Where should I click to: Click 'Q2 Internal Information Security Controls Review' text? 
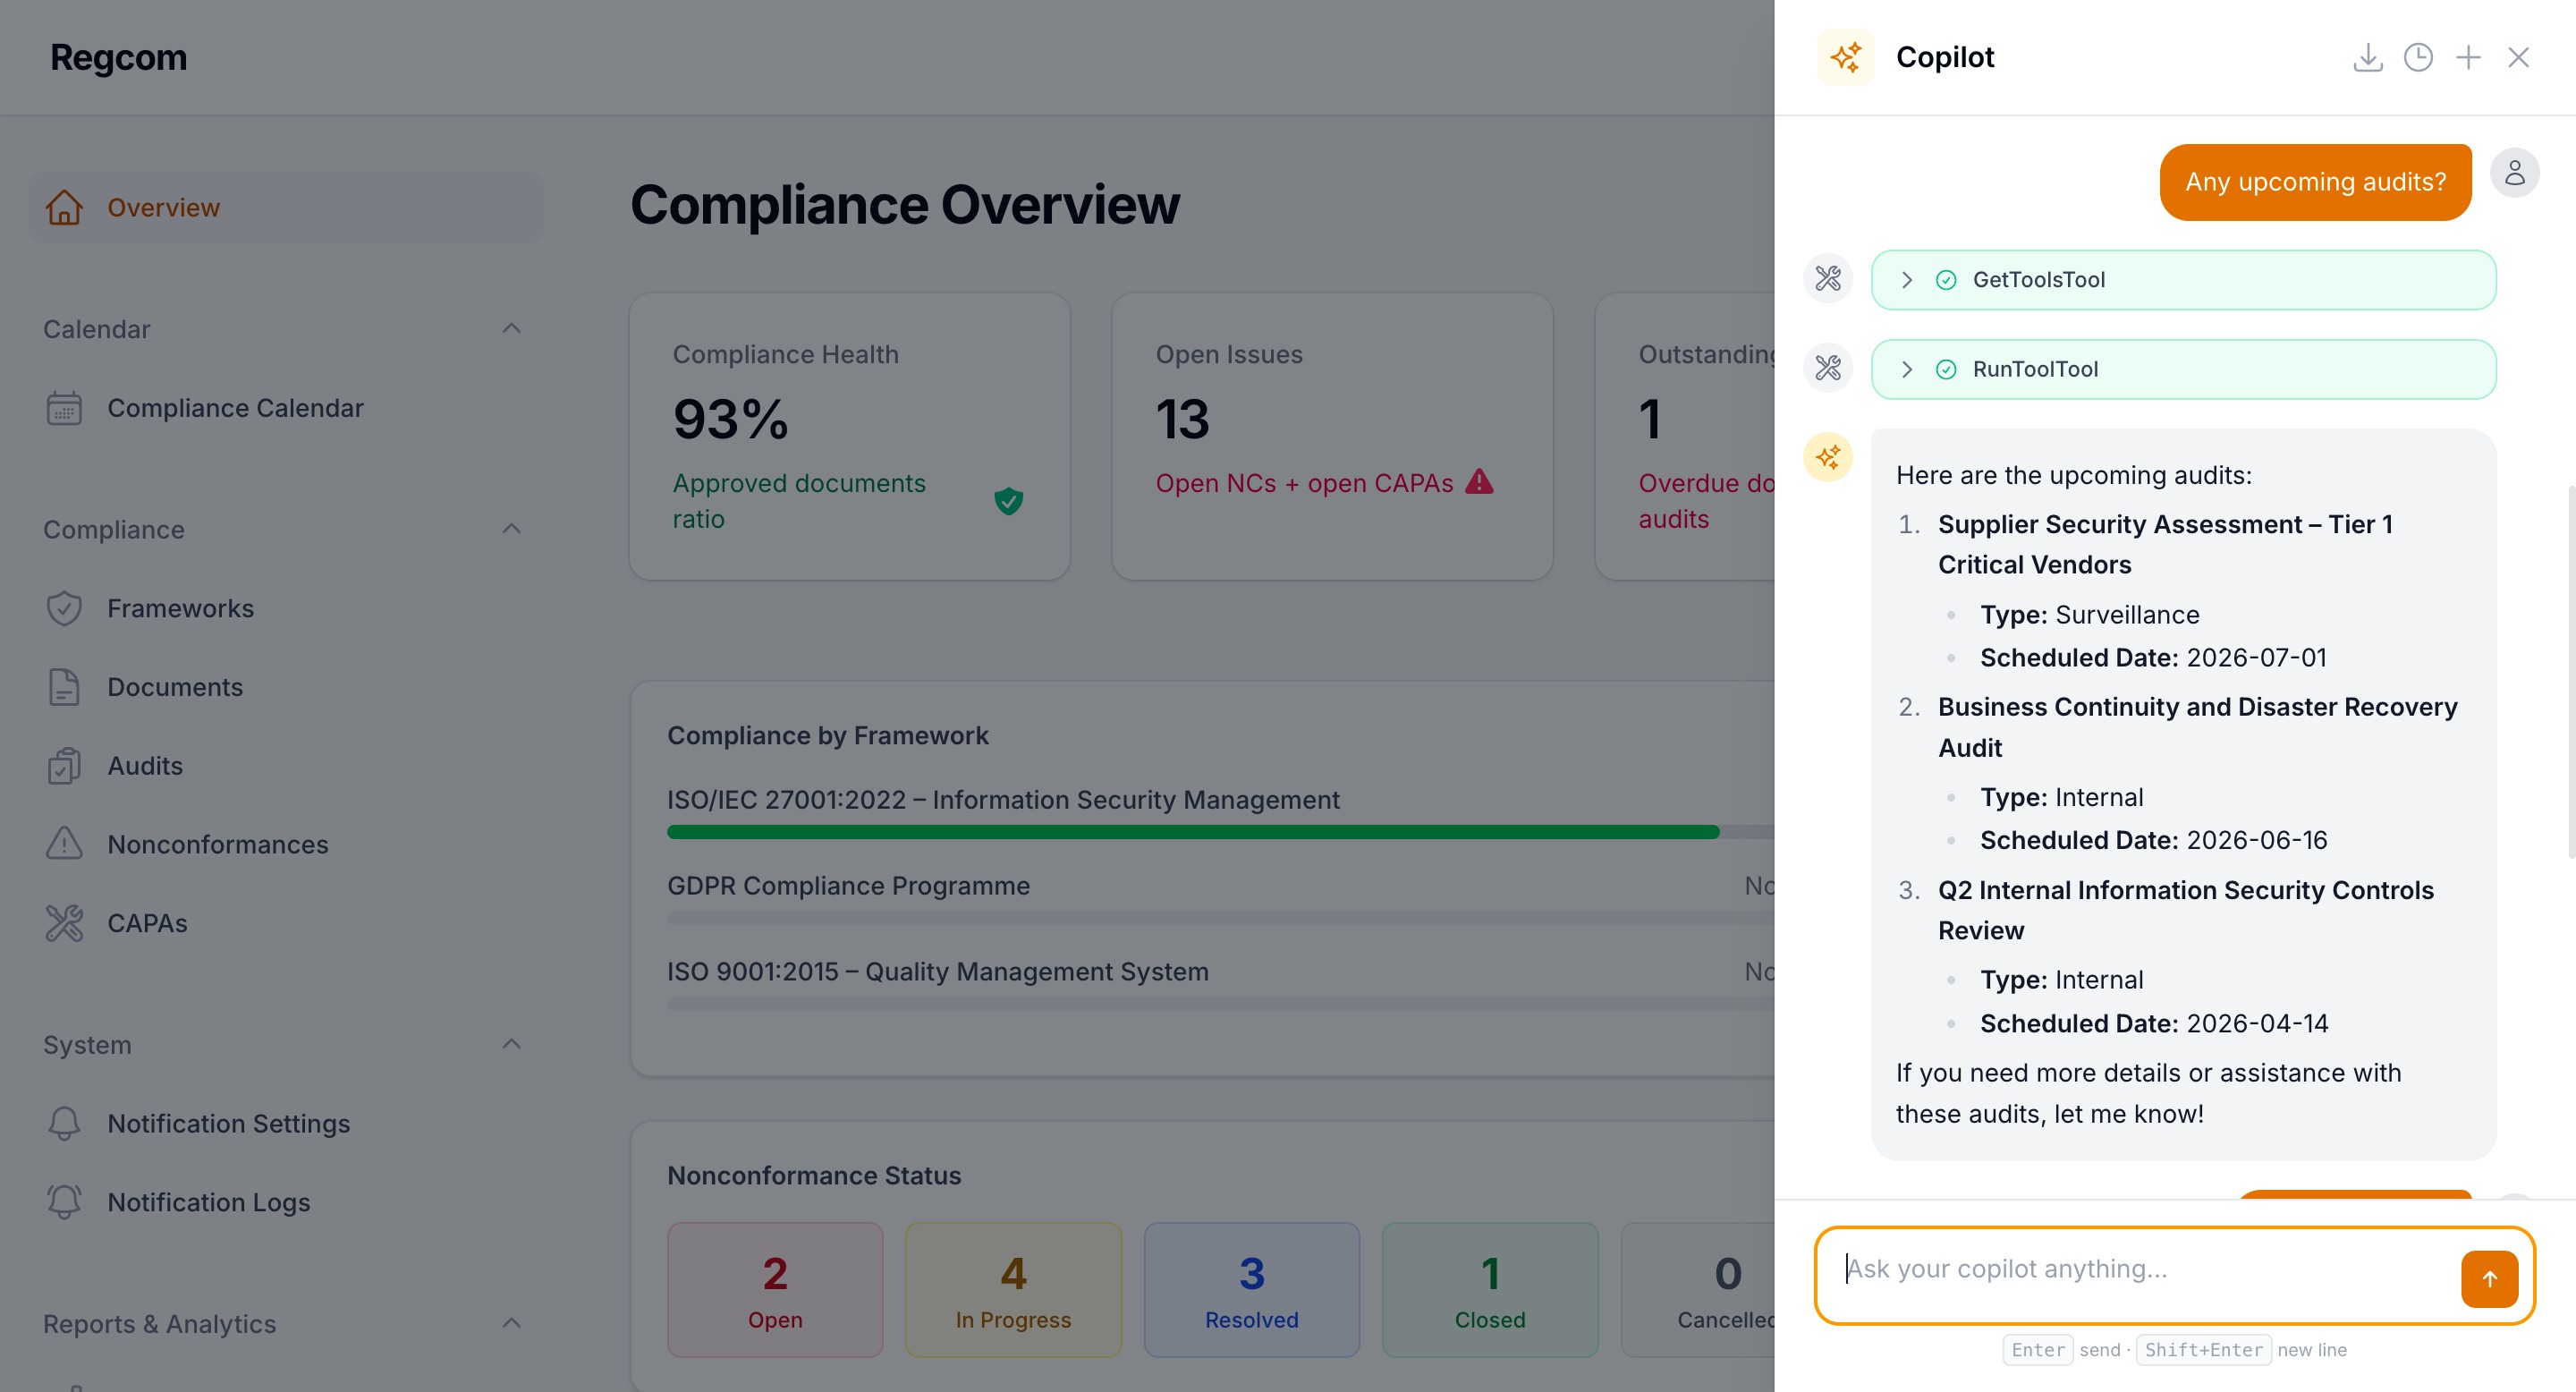(x=2185, y=910)
